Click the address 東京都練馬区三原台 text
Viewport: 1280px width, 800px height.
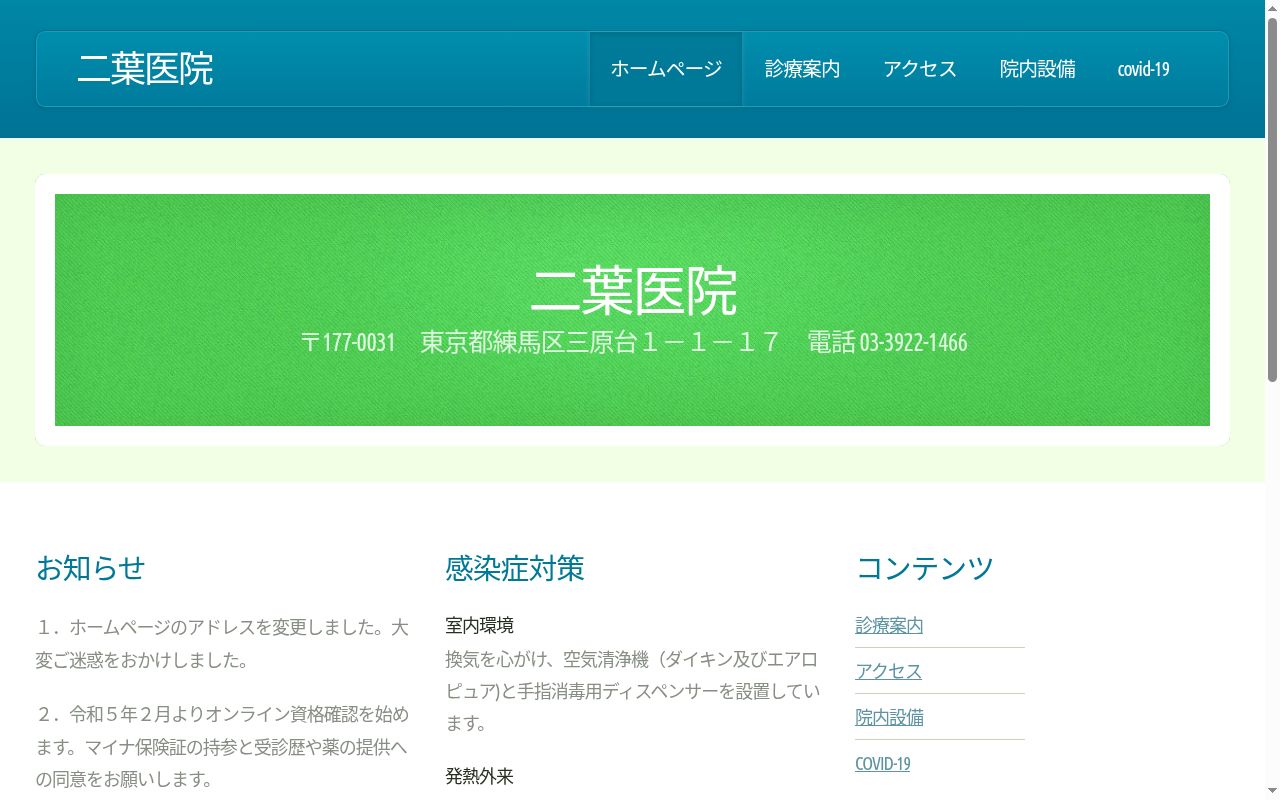coord(528,343)
